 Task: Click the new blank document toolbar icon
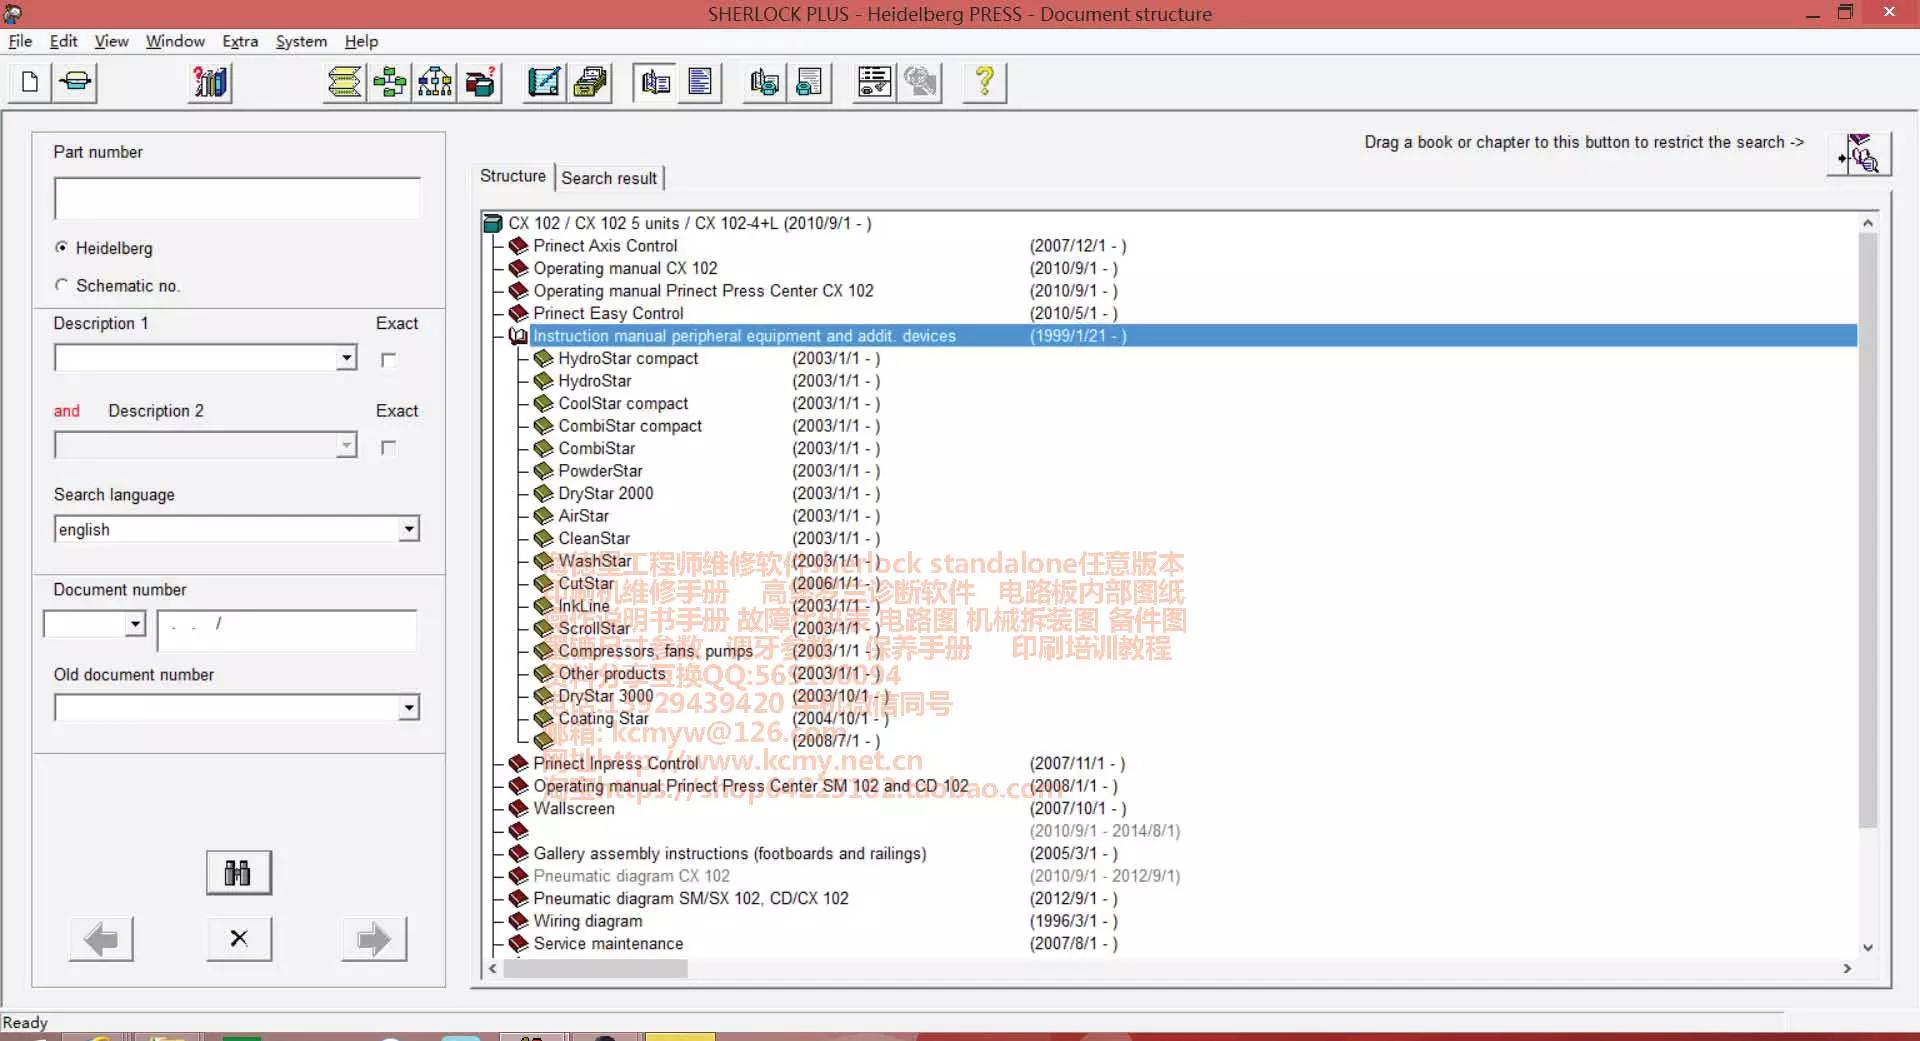point(30,82)
